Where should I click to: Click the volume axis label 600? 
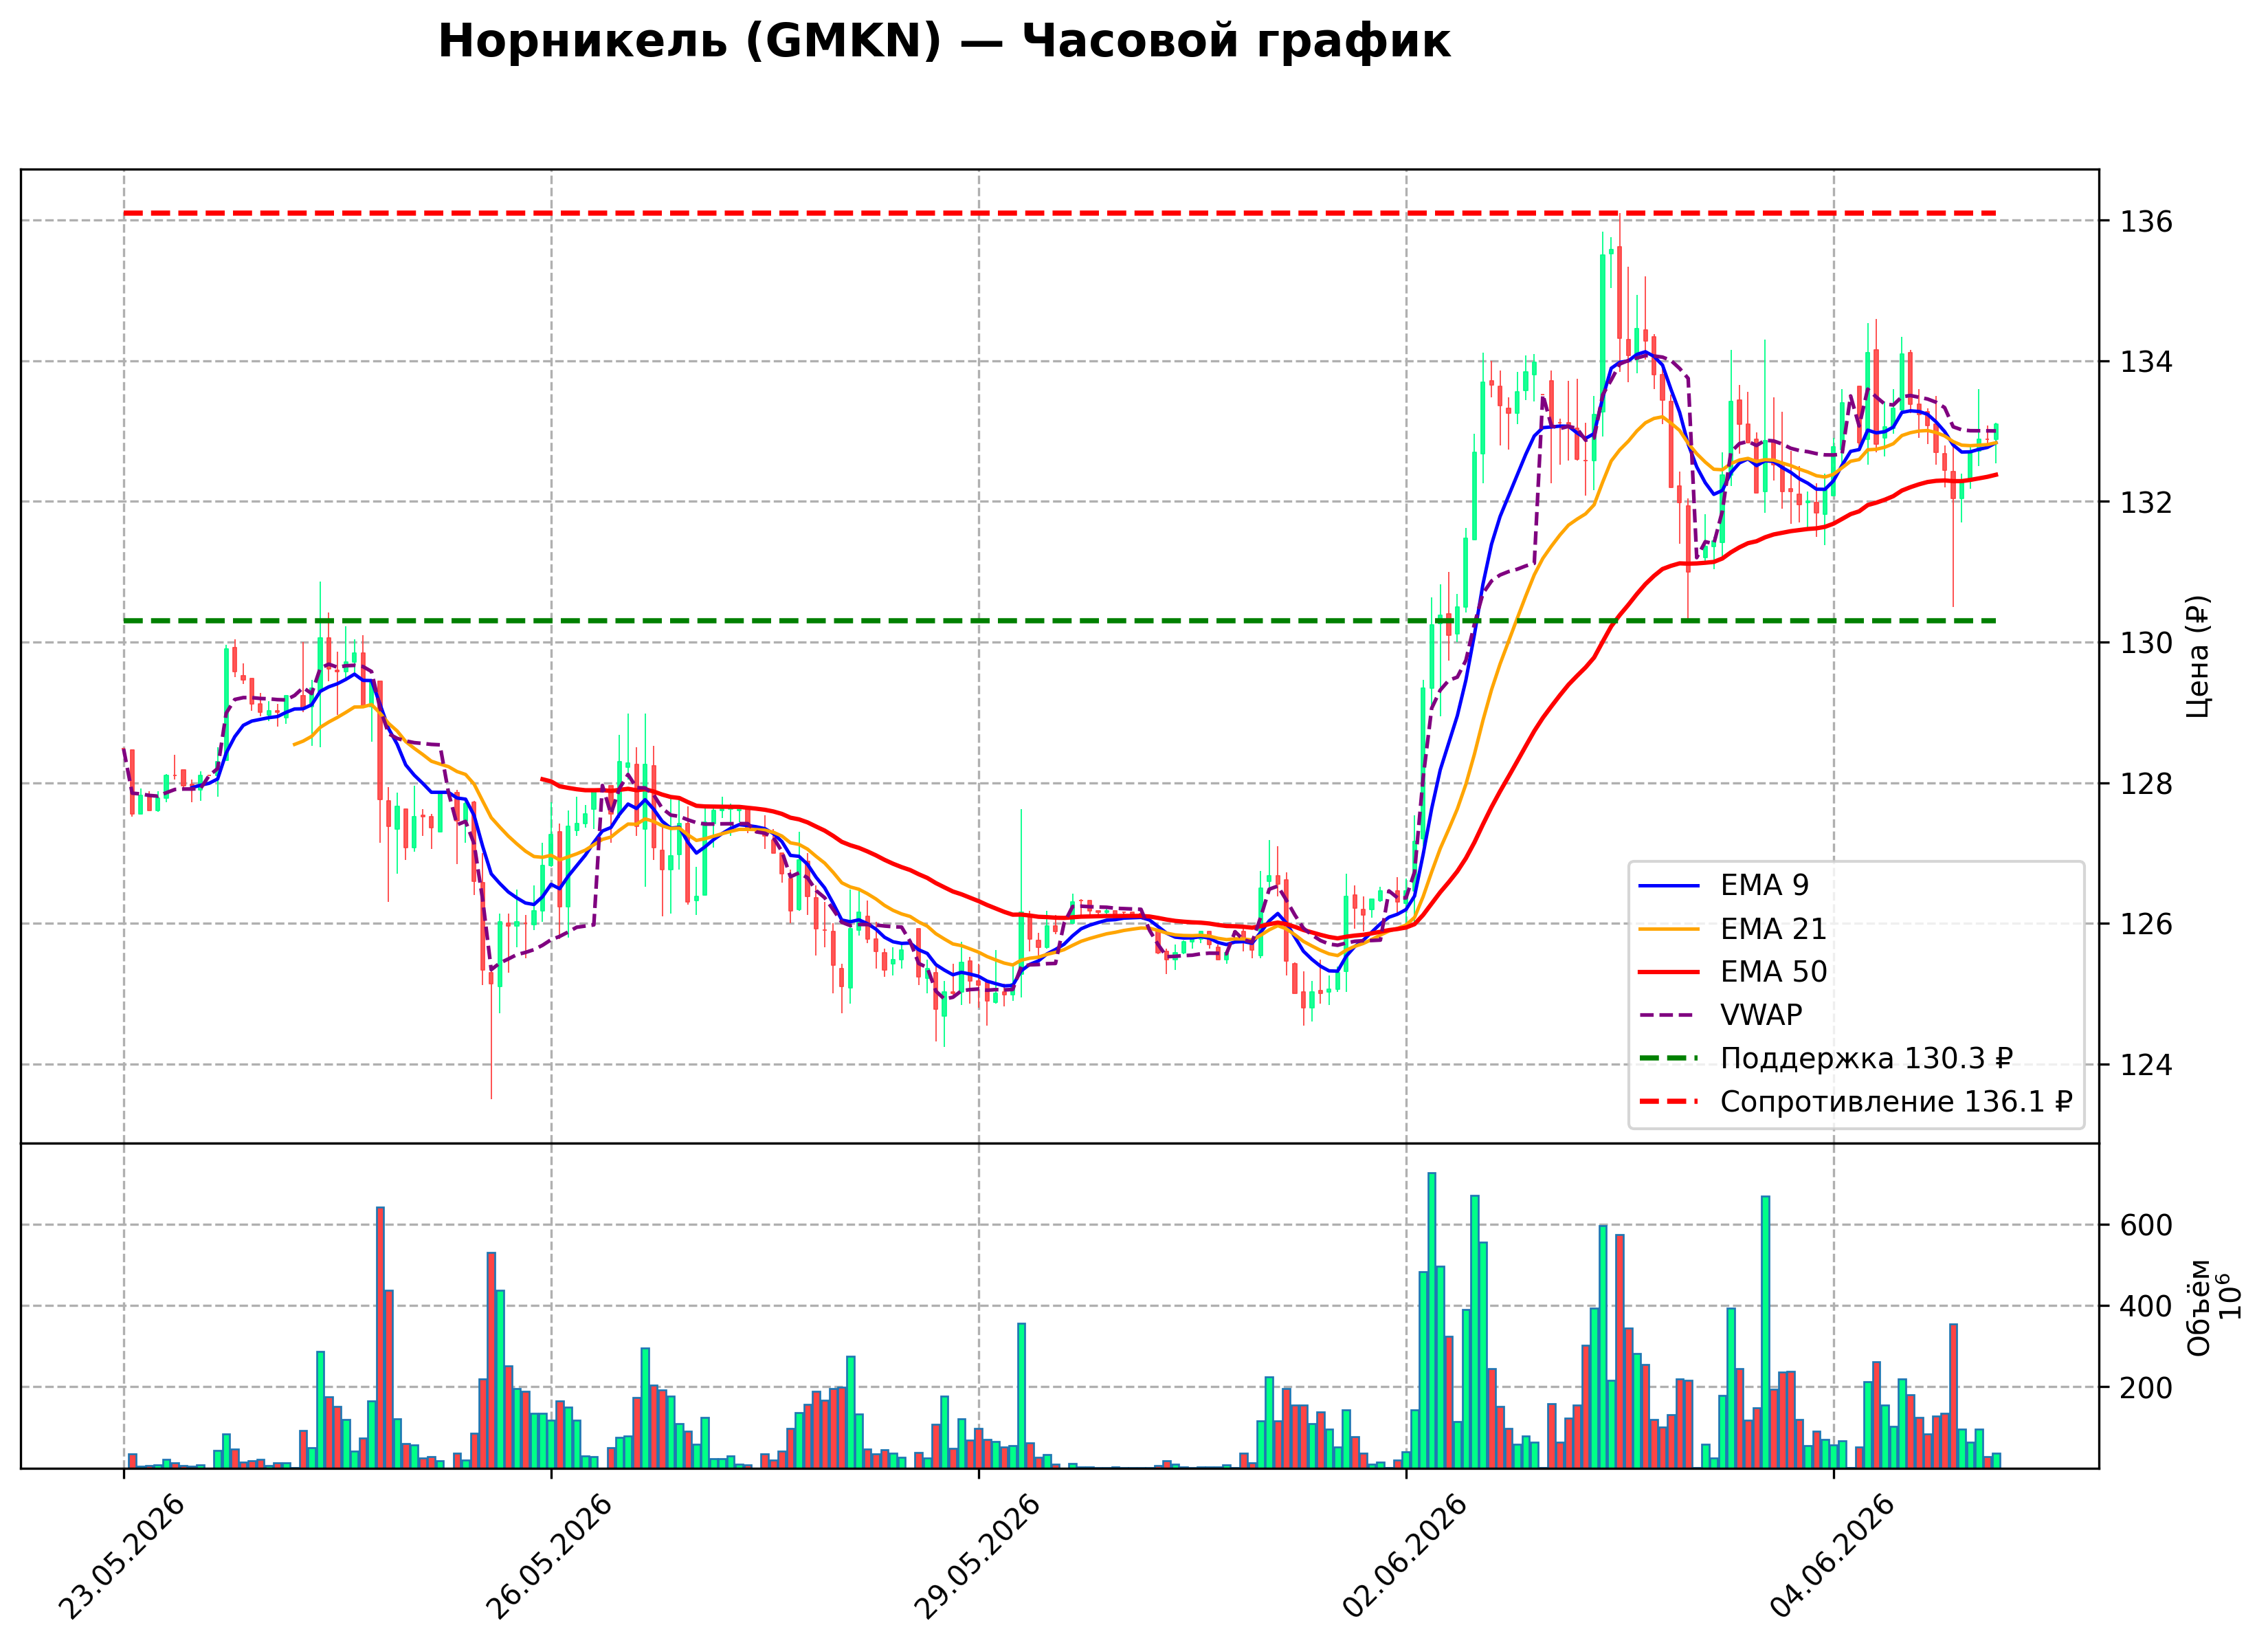[x=2147, y=1225]
